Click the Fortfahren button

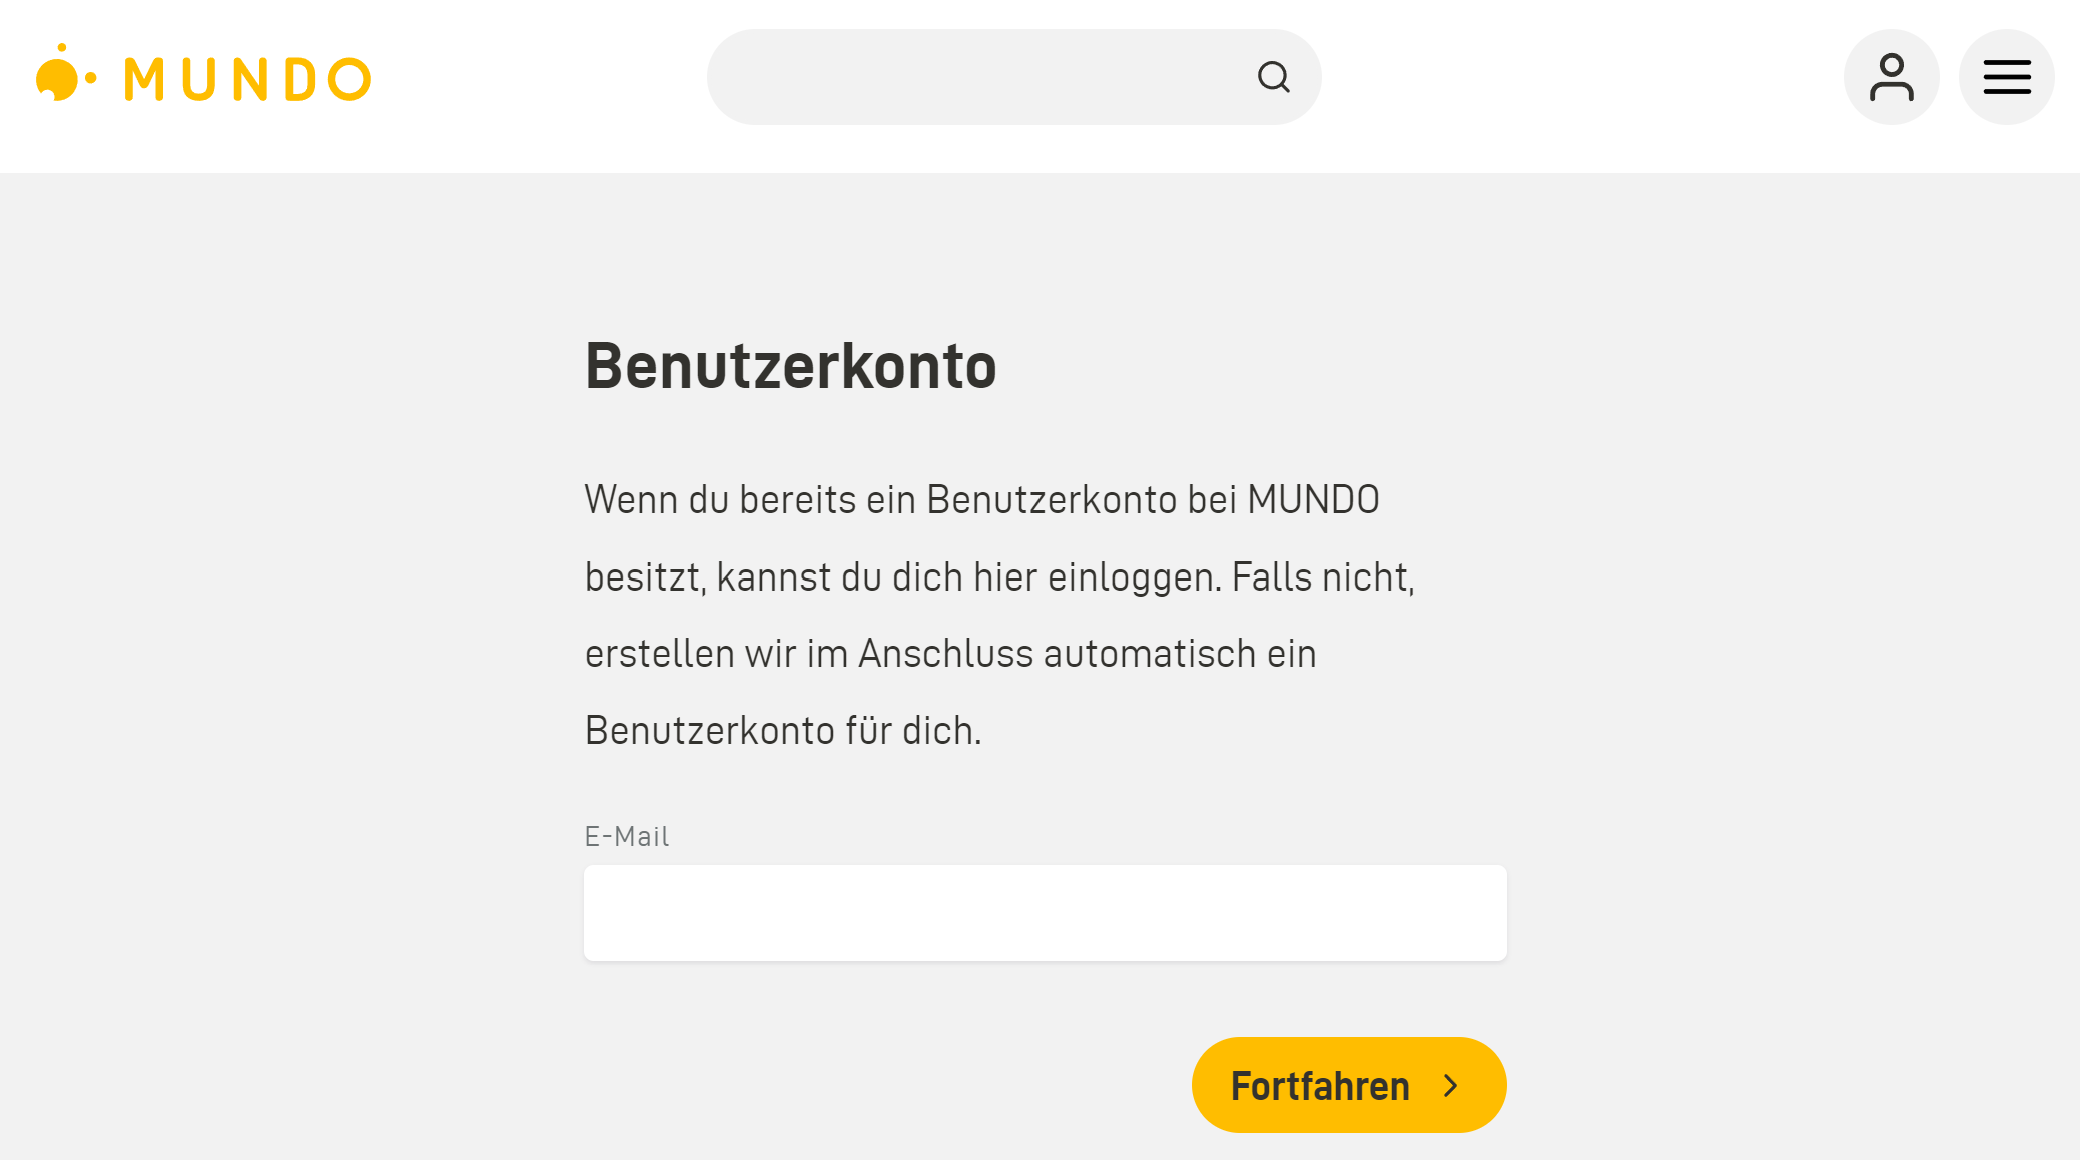[1349, 1085]
